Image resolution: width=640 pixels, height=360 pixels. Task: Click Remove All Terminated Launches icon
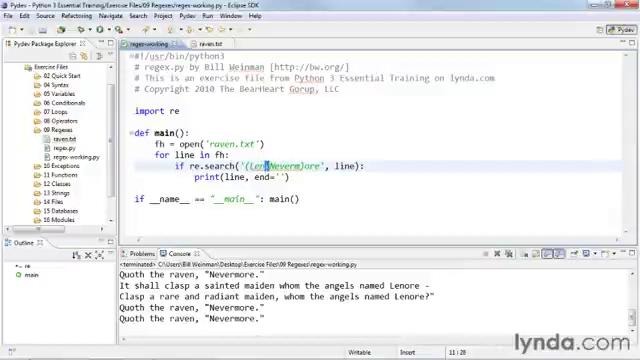pyautogui.click(x=509, y=254)
